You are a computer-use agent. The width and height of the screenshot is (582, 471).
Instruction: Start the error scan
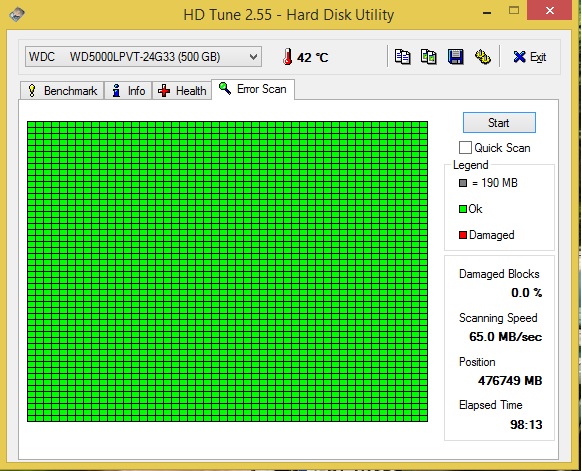pyautogui.click(x=499, y=122)
